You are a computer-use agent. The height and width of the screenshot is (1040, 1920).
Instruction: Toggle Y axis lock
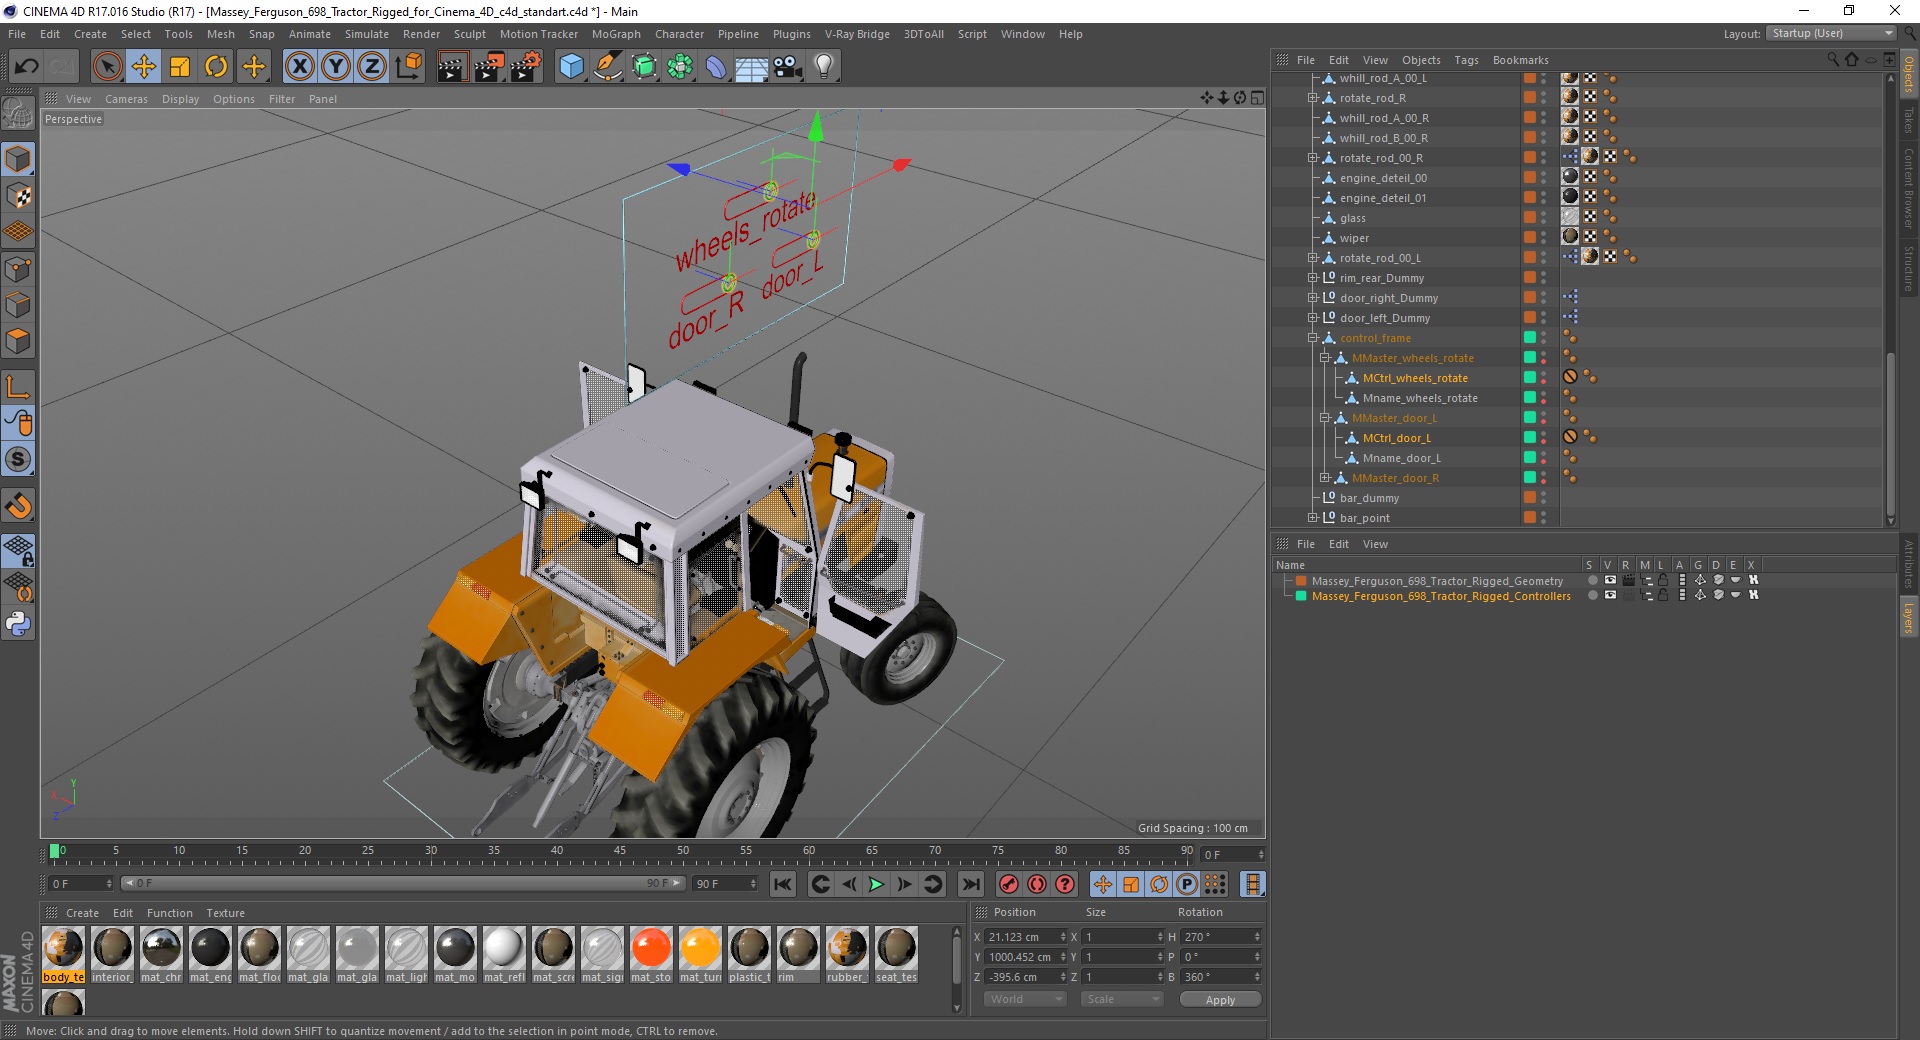(x=336, y=67)
